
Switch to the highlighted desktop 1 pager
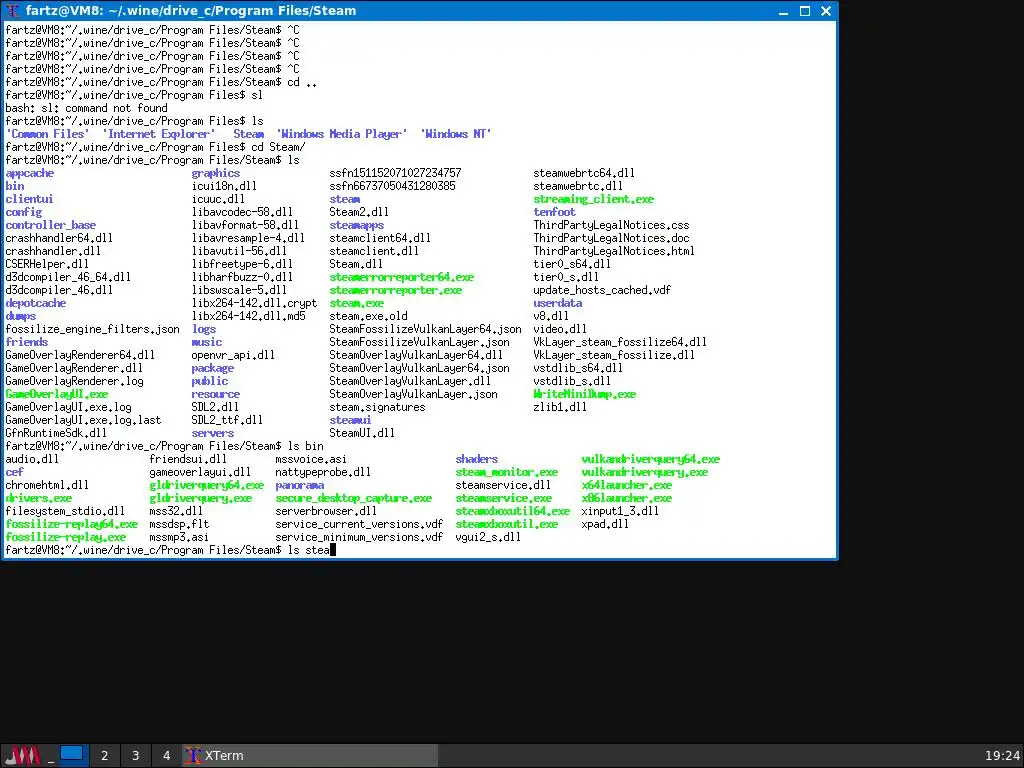[x=72, y=755]
